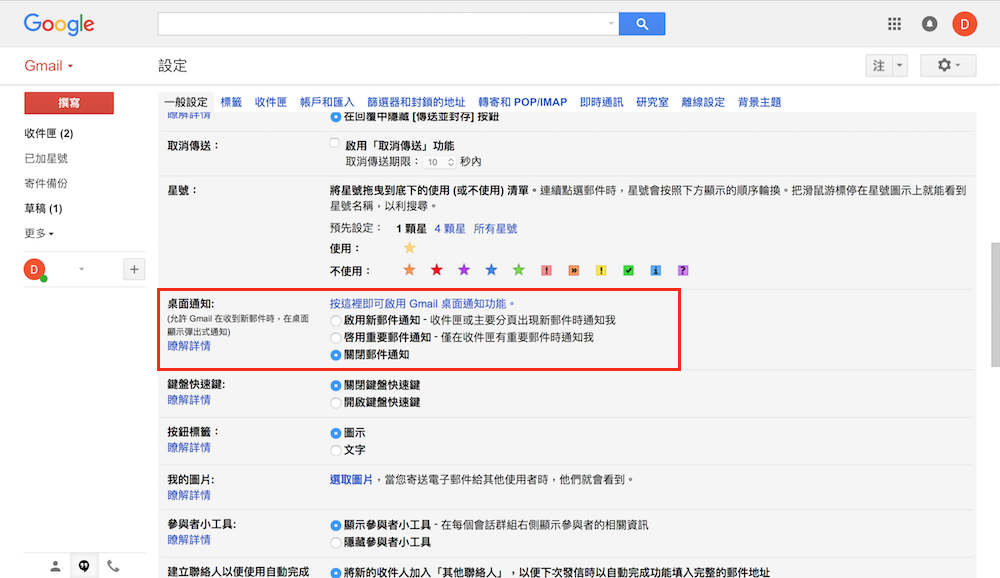
Task: Click the red star swatch
Action: [x=436, y=270]
